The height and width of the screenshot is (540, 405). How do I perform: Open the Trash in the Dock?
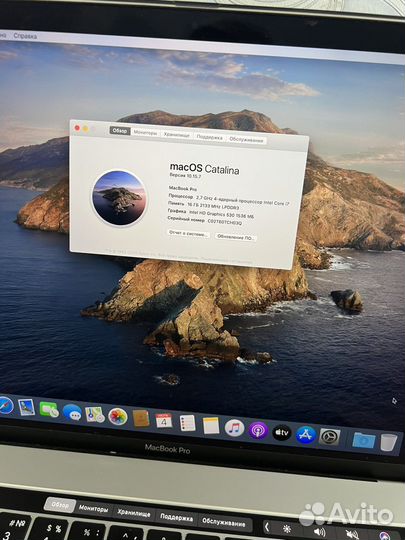[389, 442]
